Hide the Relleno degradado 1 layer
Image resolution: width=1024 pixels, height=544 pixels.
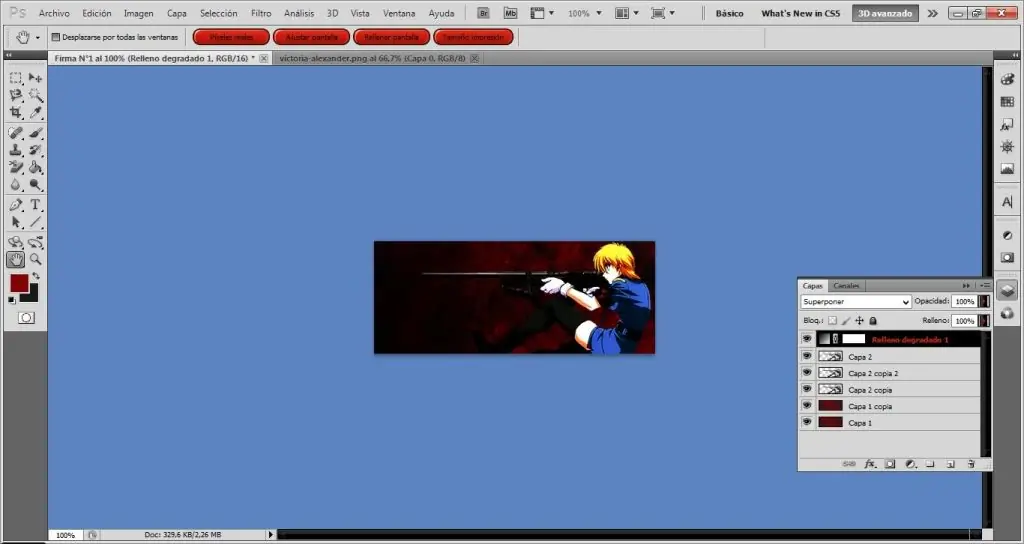point(807,339)
